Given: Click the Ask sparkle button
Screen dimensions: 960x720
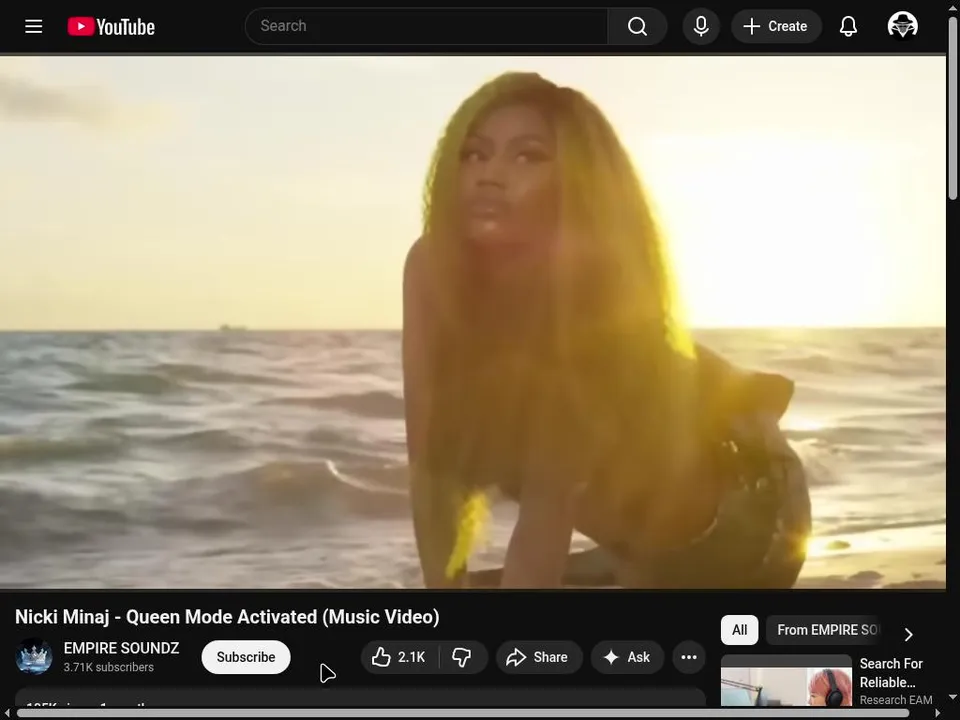Looking at the screenshot, I should click(x=627, y=657).
